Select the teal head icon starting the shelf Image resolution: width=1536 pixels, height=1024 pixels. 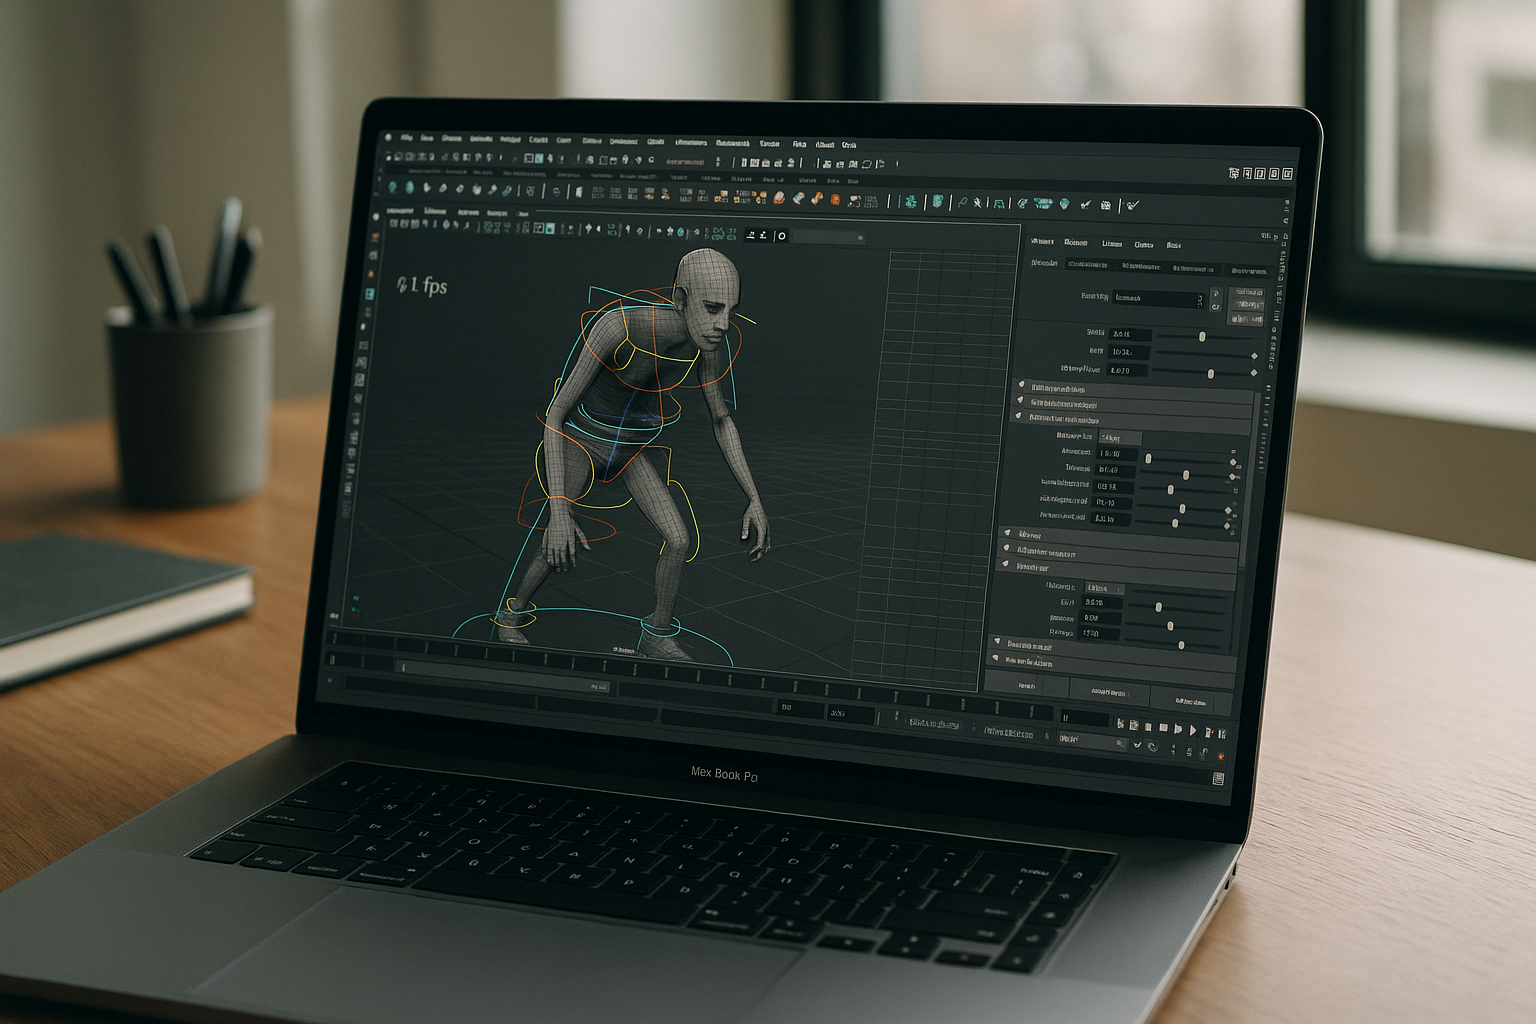[x=393, y=188]
